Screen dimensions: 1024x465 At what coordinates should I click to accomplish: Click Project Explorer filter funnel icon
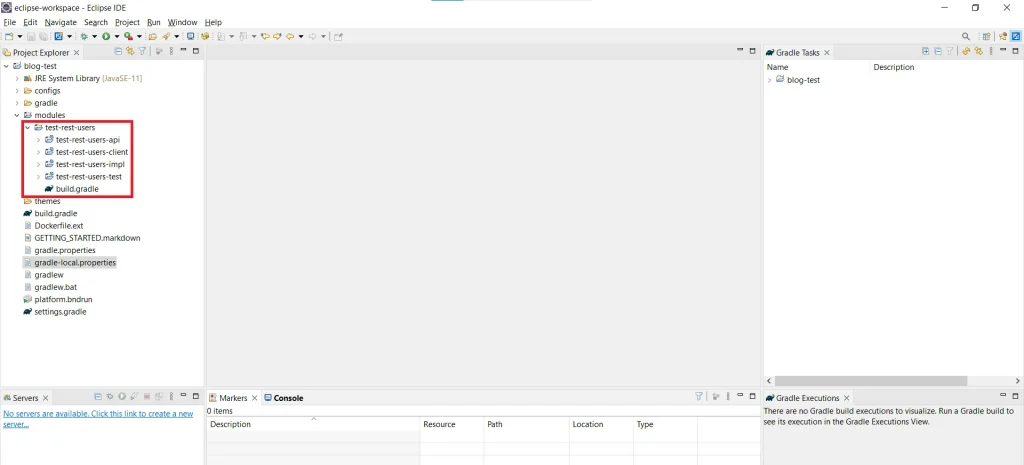point(142,51)
